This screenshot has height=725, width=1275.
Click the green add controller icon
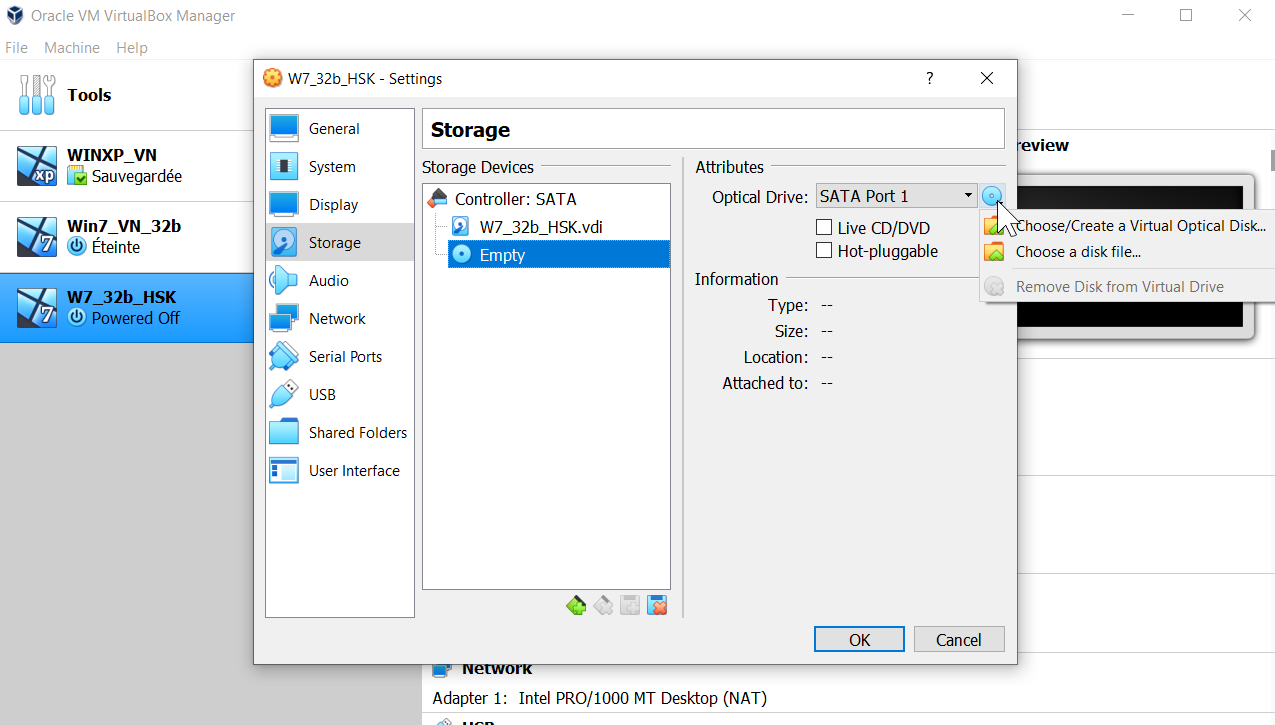(576, 605)
